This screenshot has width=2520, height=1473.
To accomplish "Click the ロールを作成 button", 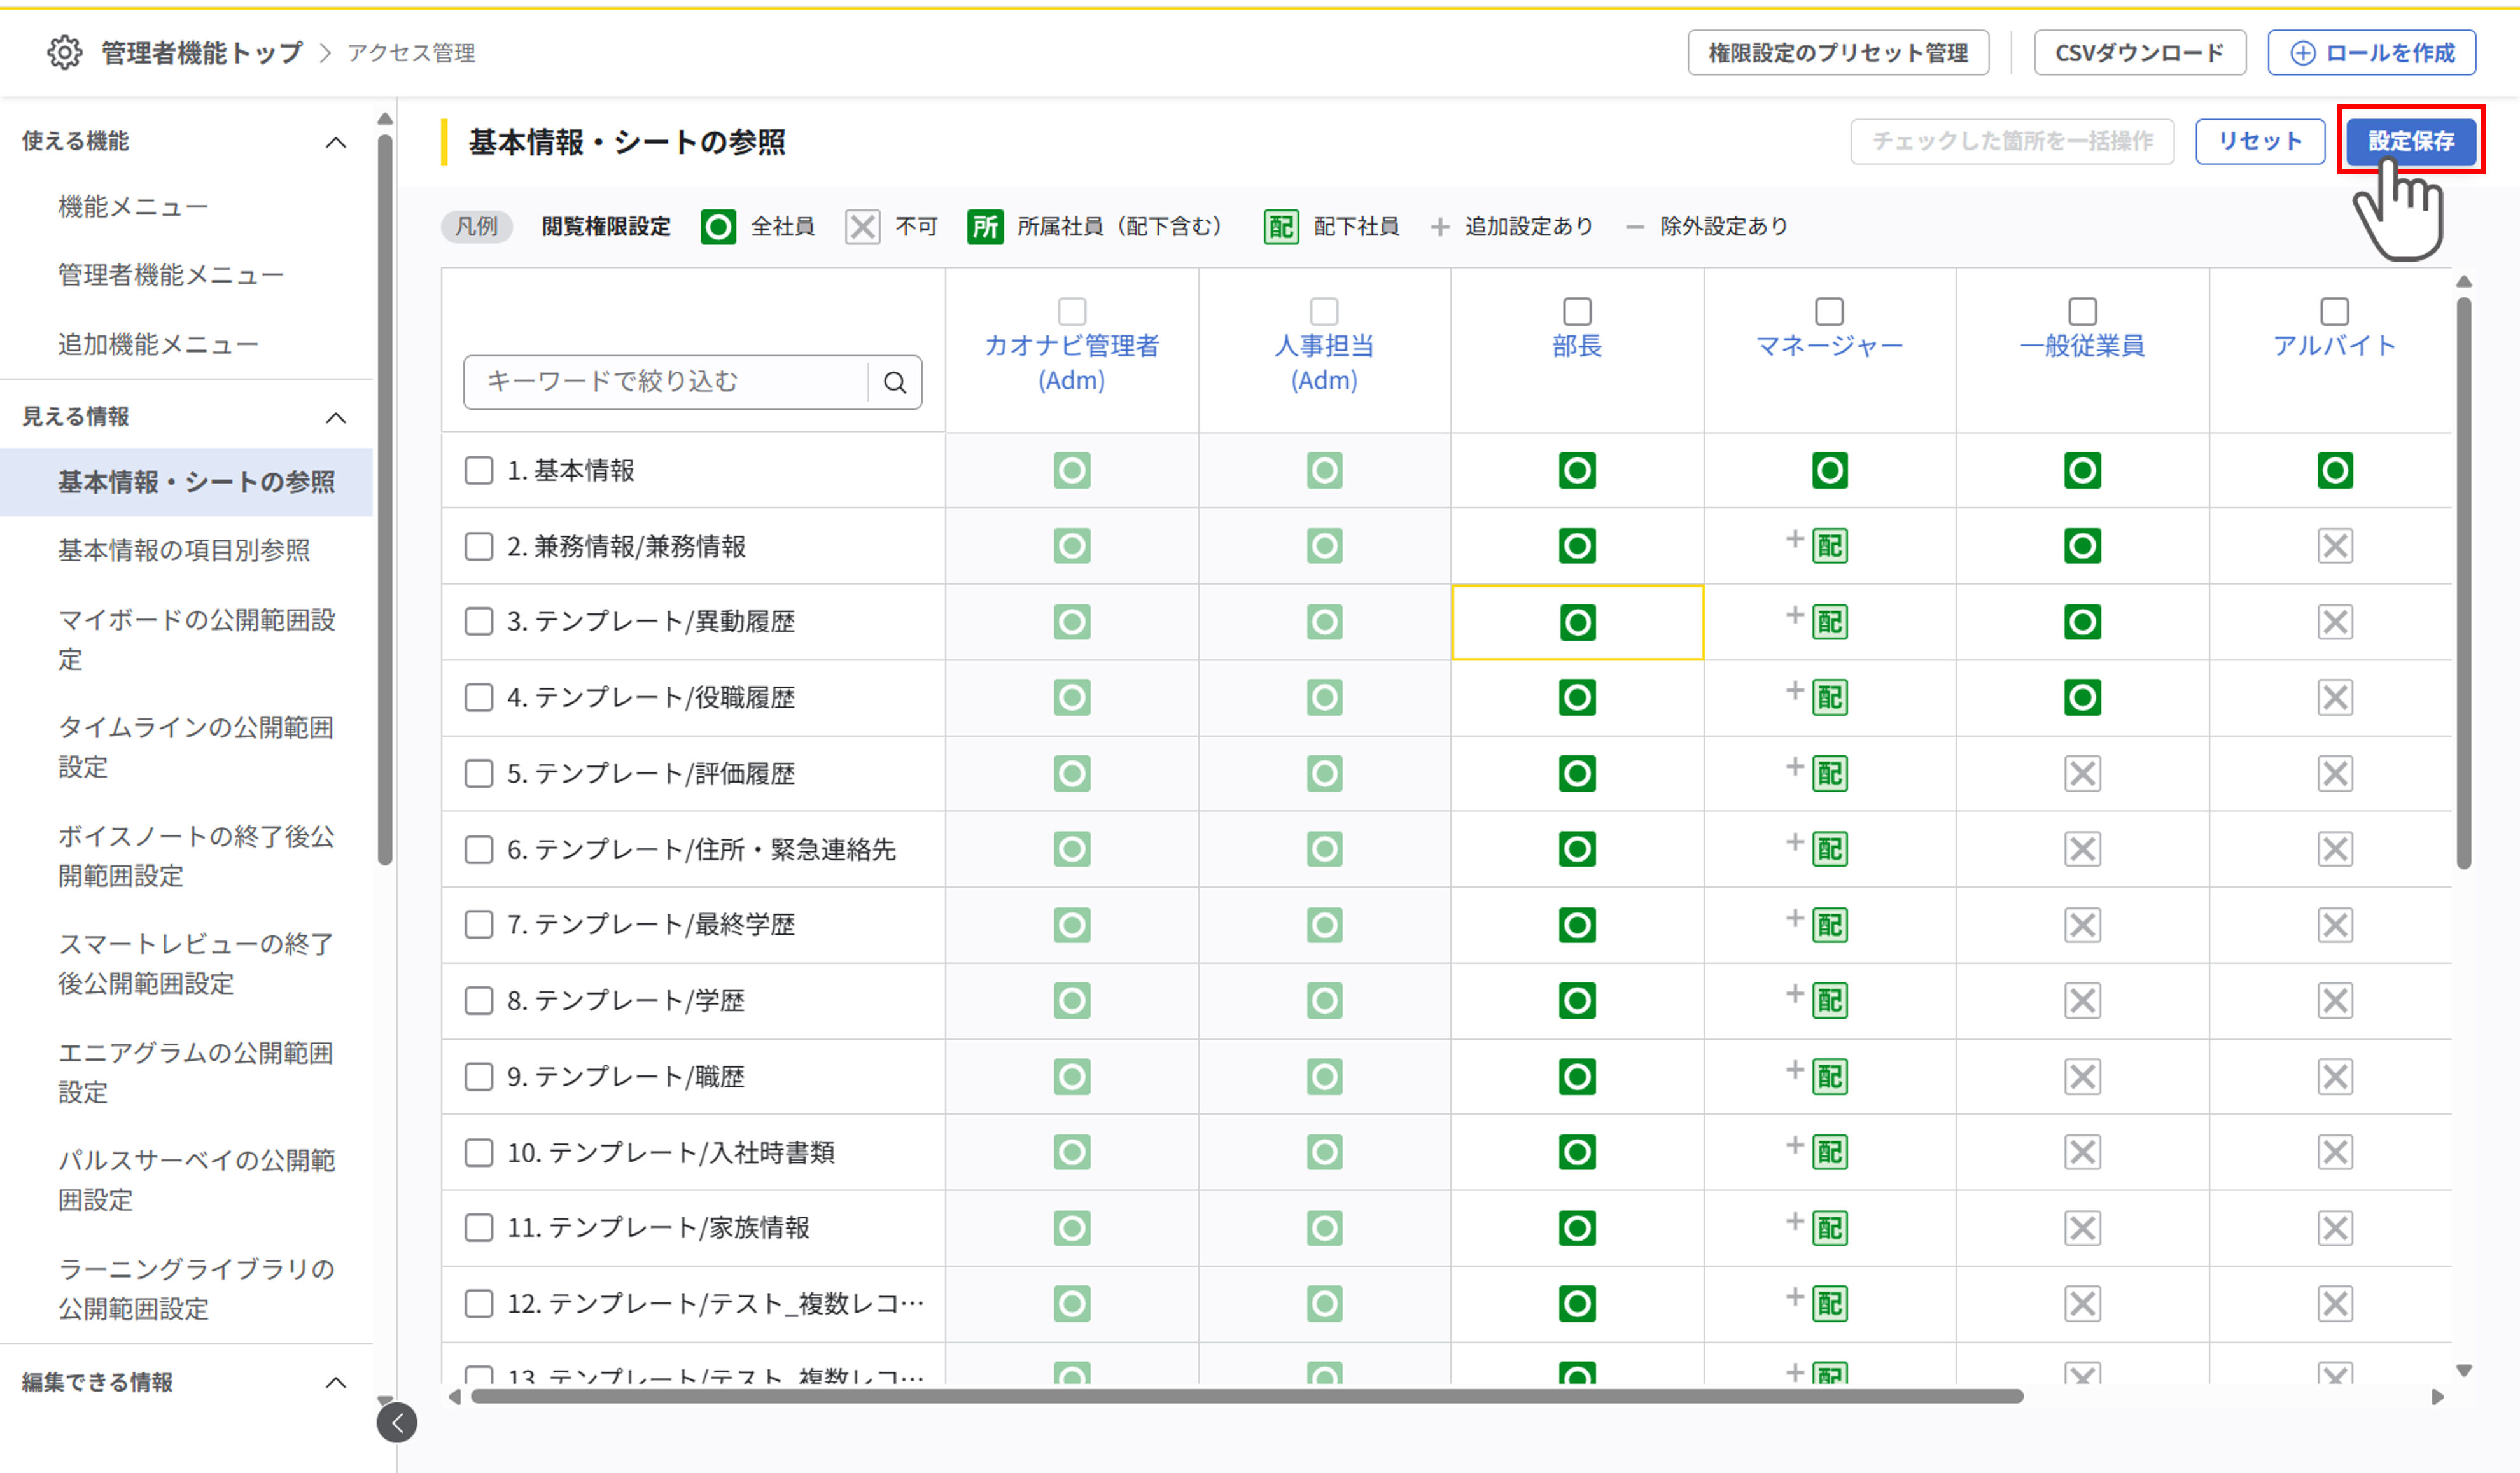I will coord(2372,52).
